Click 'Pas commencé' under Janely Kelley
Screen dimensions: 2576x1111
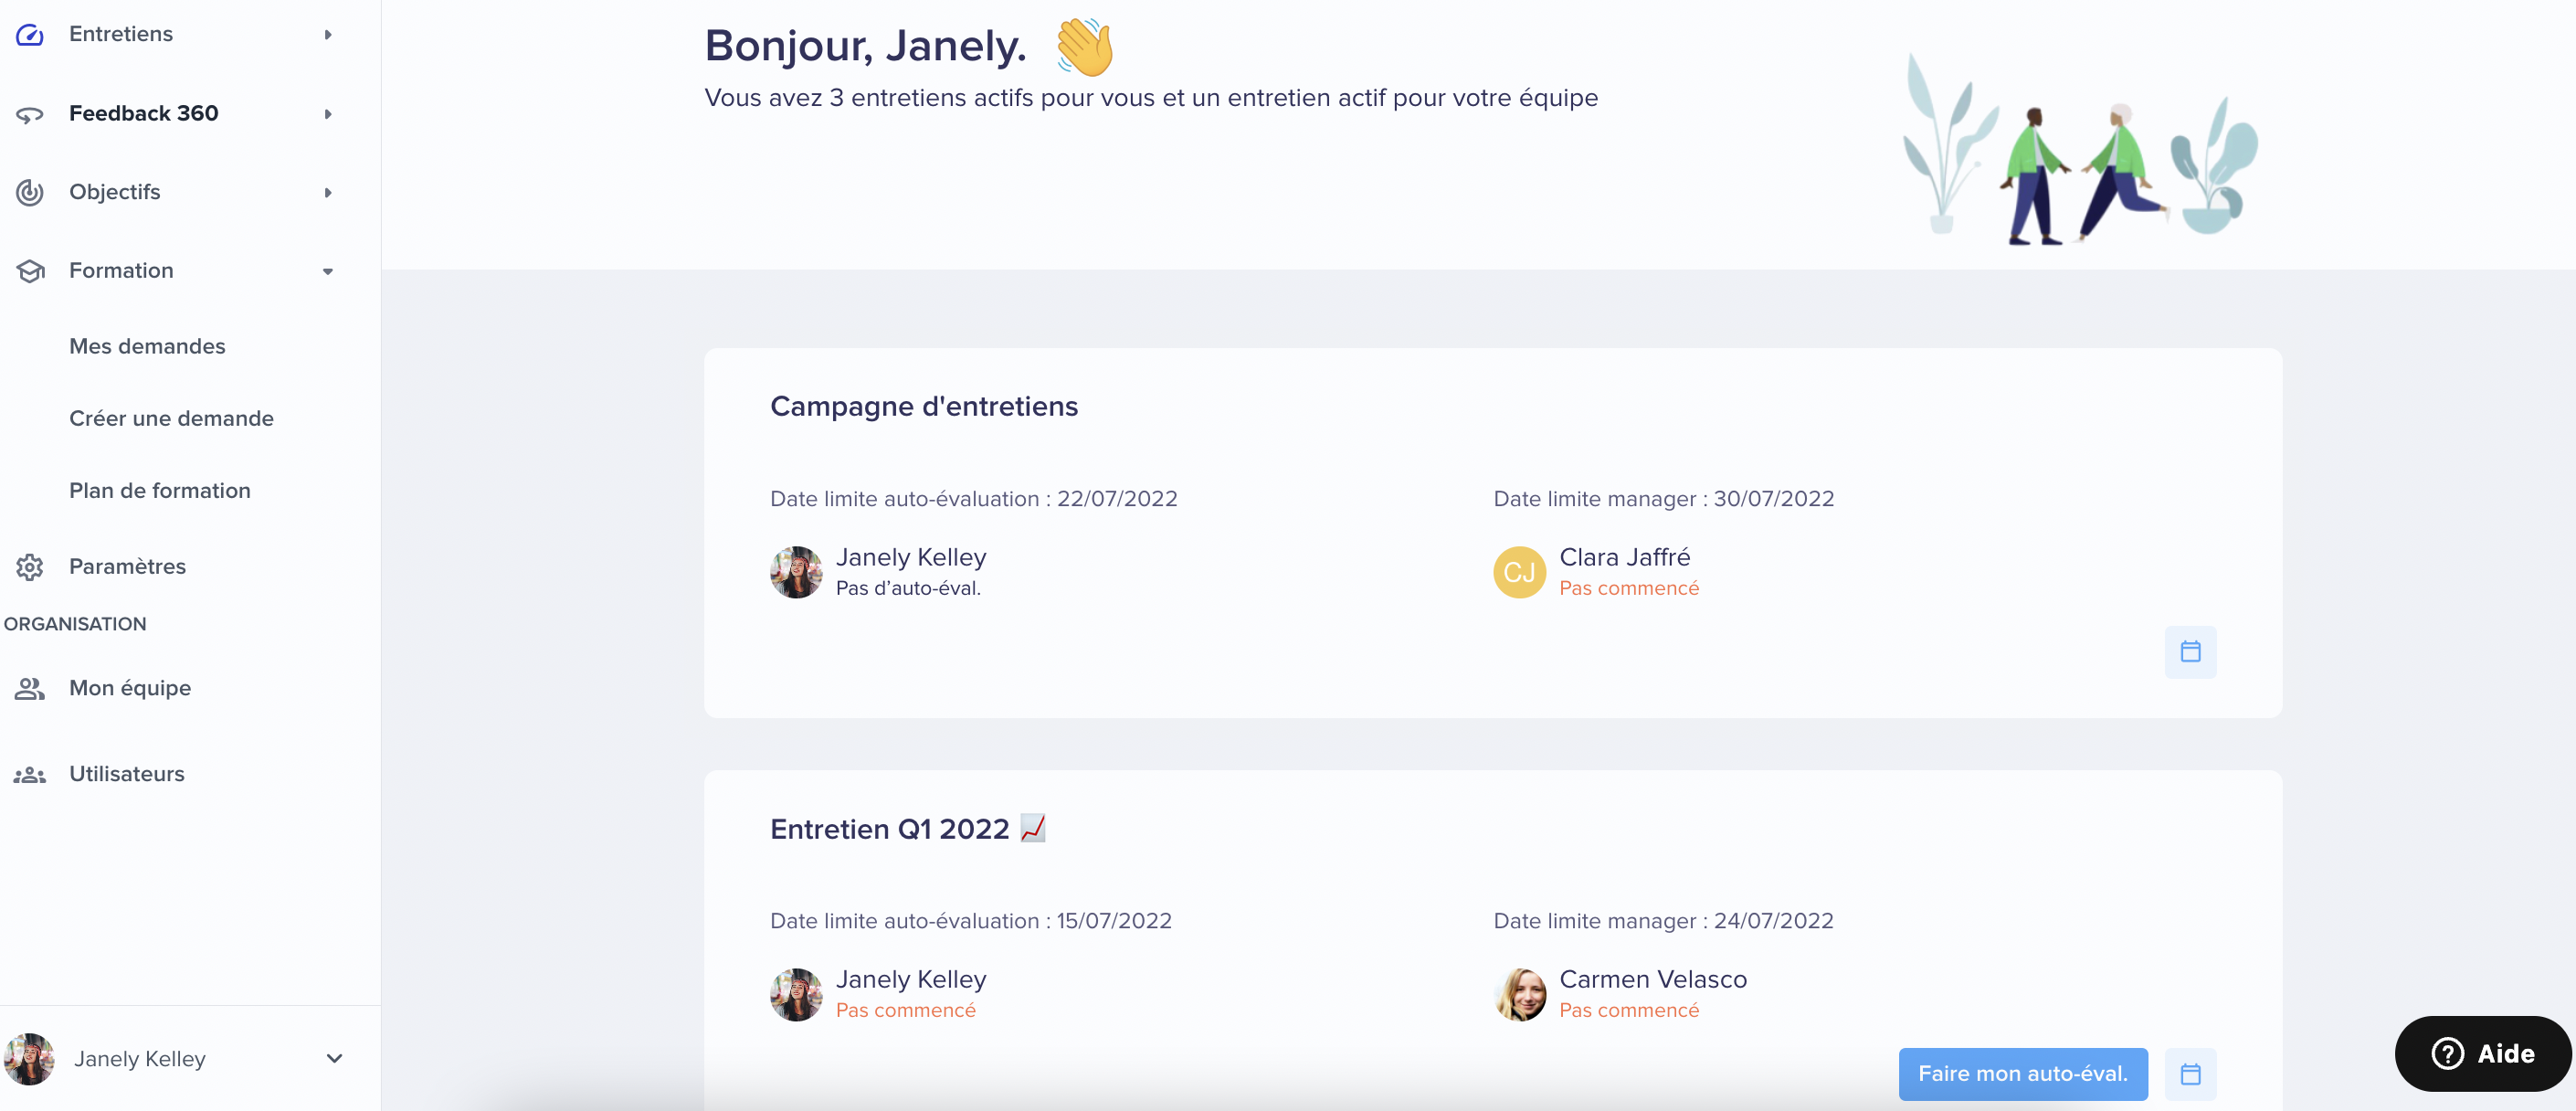(x=906, y=1010)
